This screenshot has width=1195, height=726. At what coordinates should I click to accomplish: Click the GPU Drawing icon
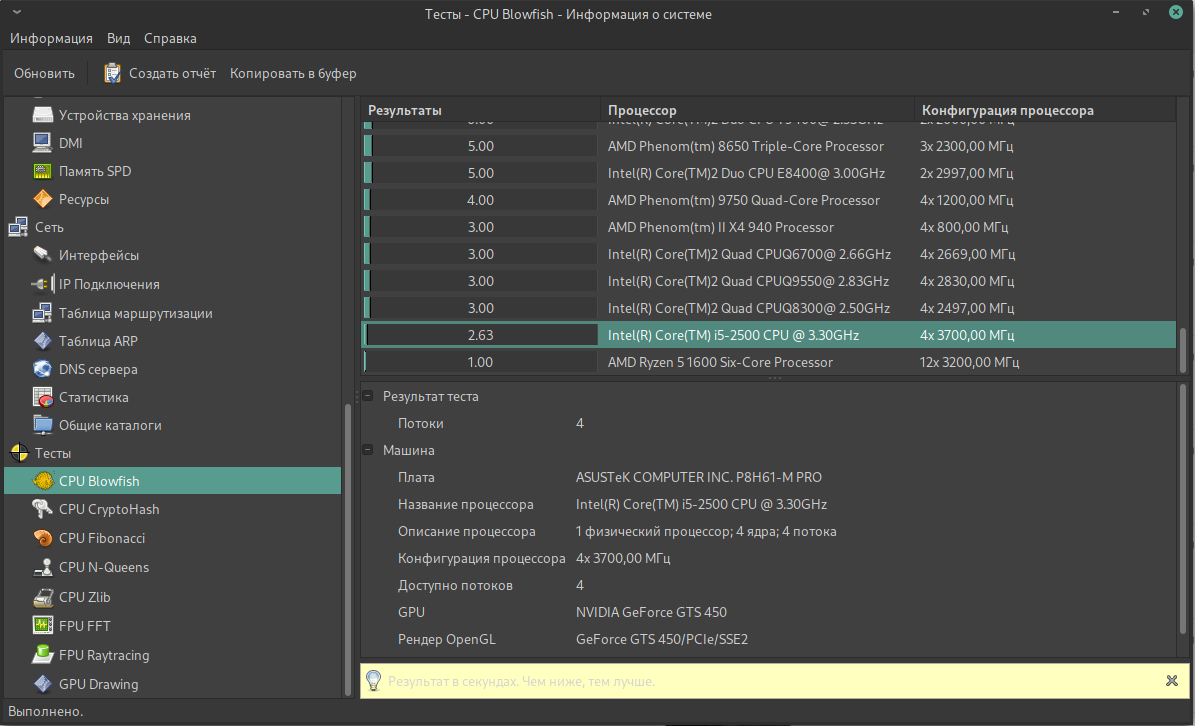(42, 684)
